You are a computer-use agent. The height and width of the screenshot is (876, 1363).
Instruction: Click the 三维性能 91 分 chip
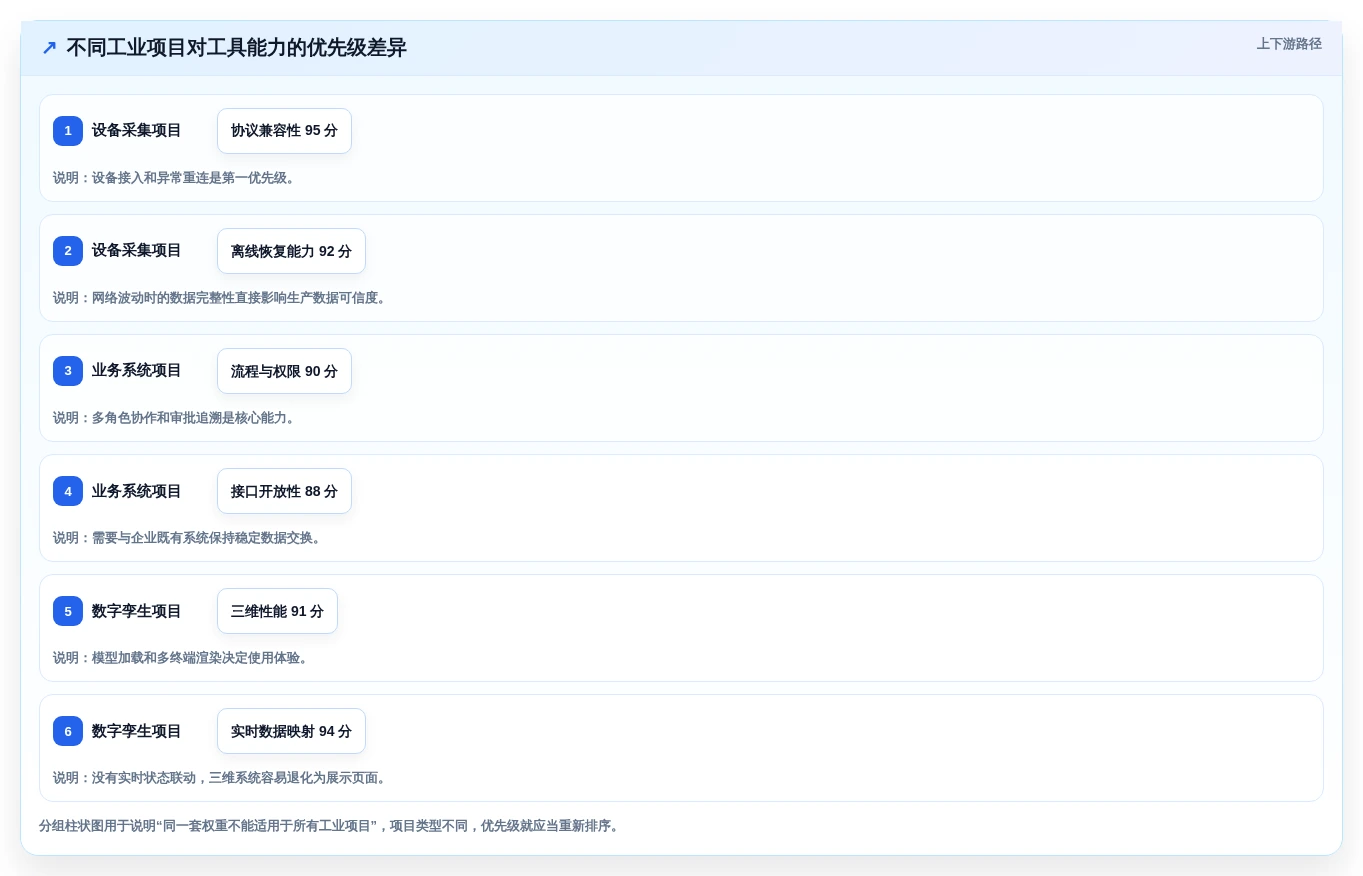(x=277, y=611)
